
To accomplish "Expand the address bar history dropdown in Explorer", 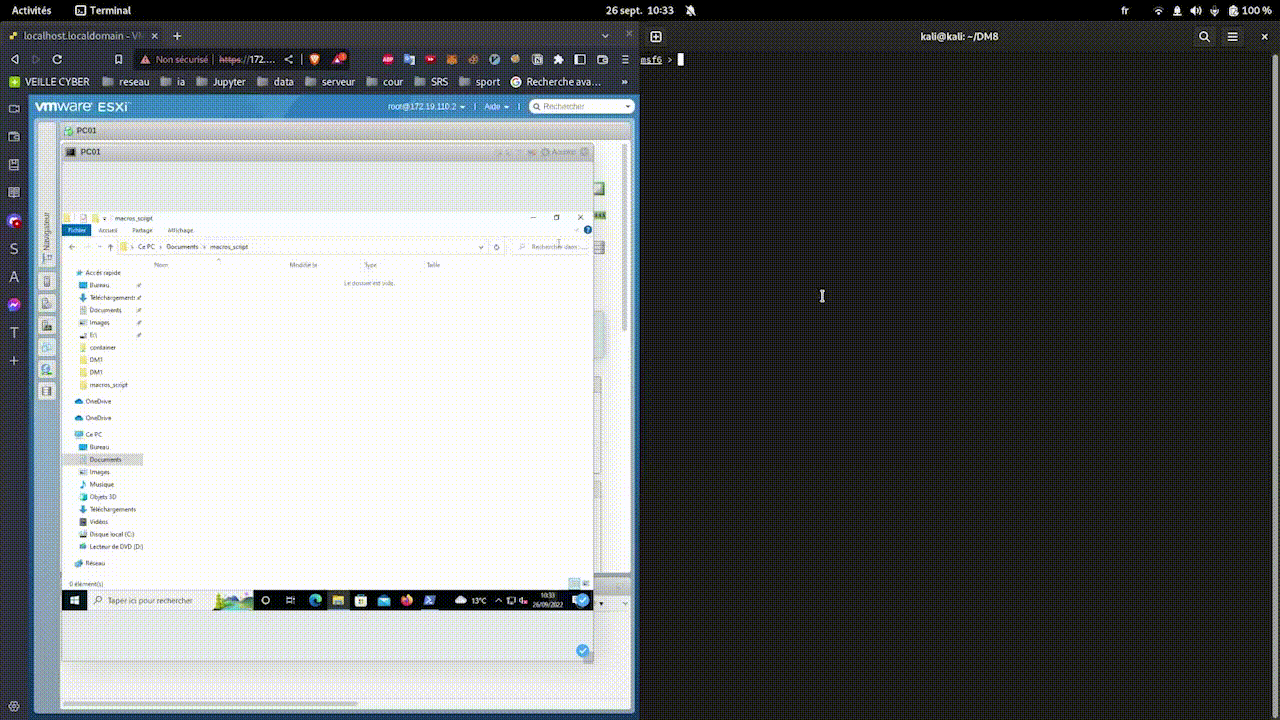I will point(481,247).
